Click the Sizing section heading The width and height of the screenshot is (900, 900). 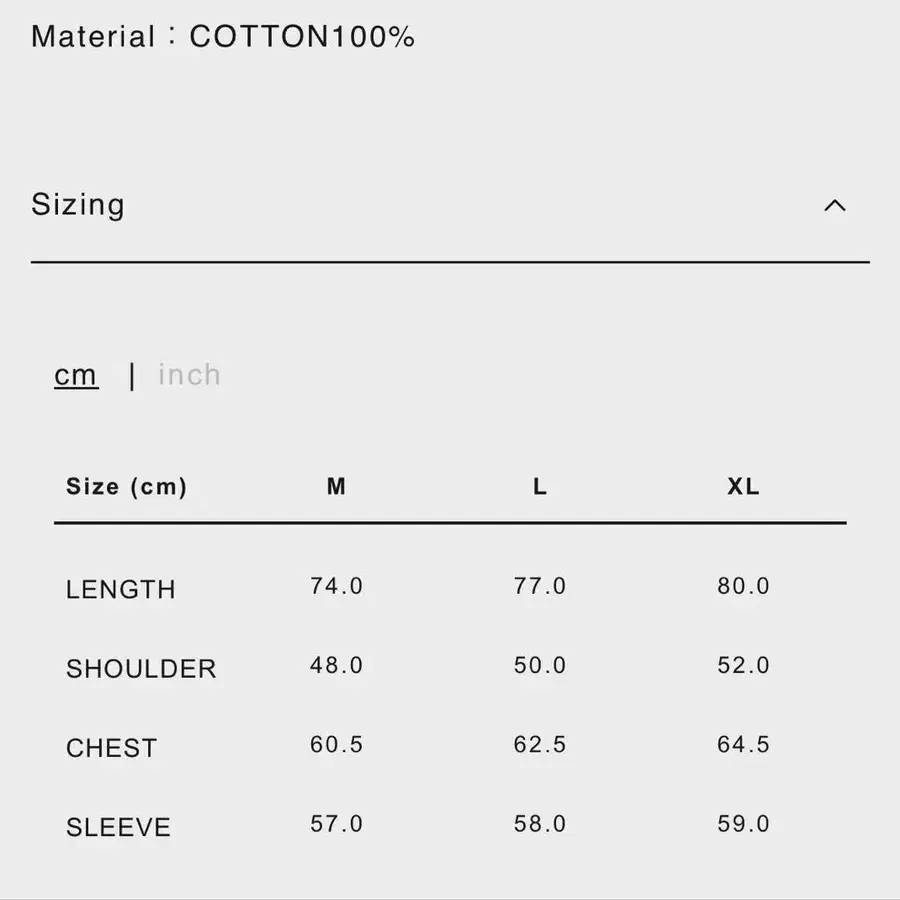pos(78,205)
